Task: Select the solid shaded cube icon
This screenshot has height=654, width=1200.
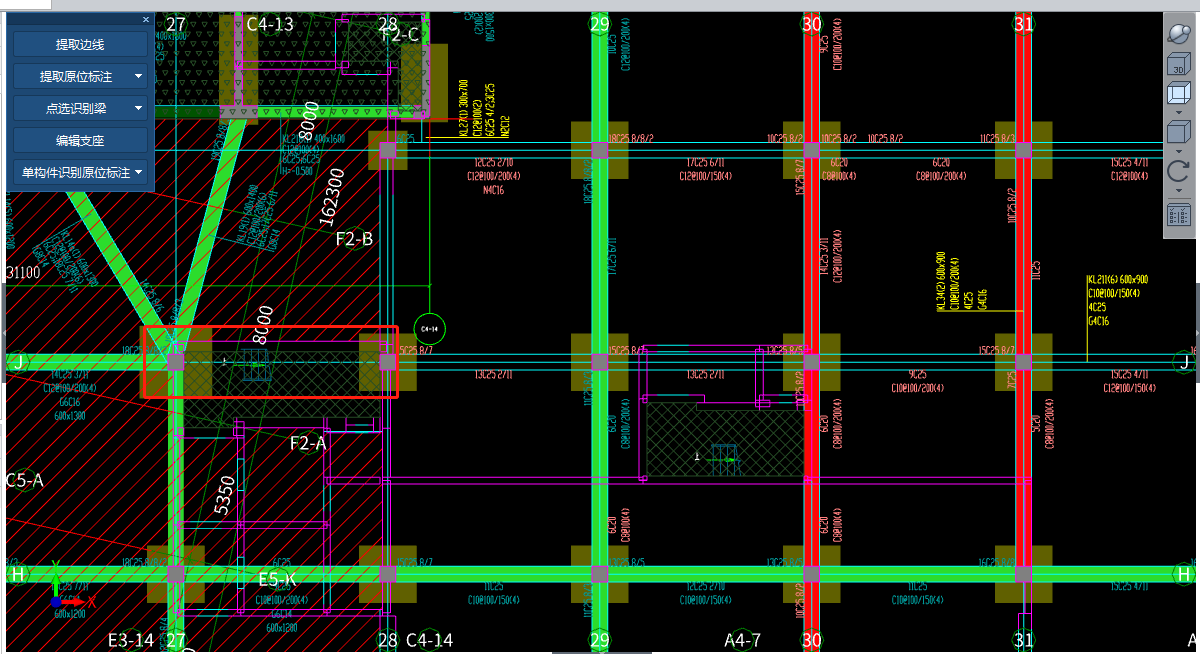Action: [x=1180, y=132]
